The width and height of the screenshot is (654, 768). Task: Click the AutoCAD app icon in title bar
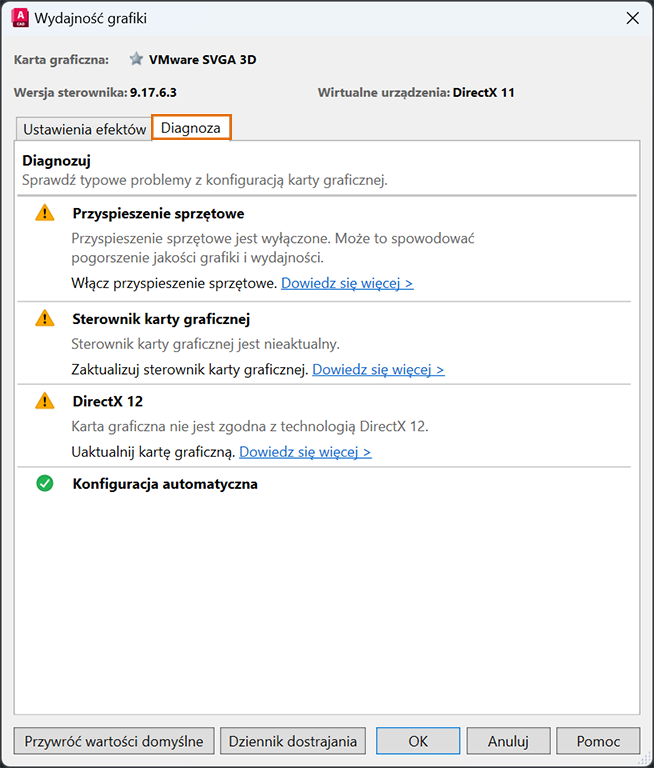click(20, 18)
